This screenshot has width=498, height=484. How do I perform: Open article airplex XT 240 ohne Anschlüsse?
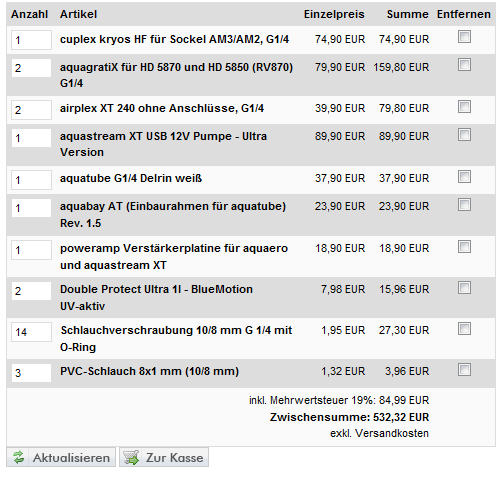[162, 108]
